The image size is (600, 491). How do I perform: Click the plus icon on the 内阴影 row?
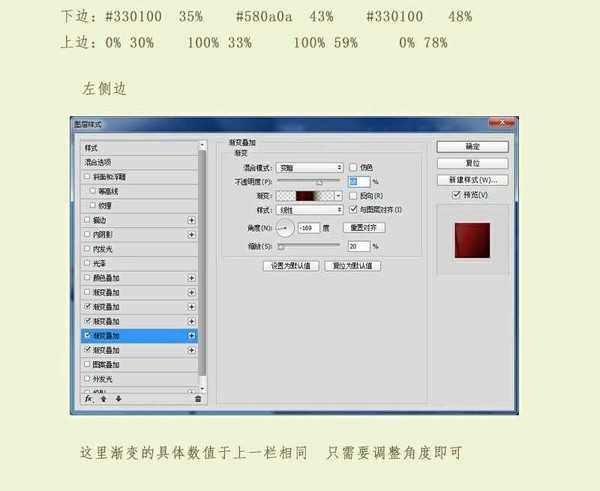coord(191,235)
